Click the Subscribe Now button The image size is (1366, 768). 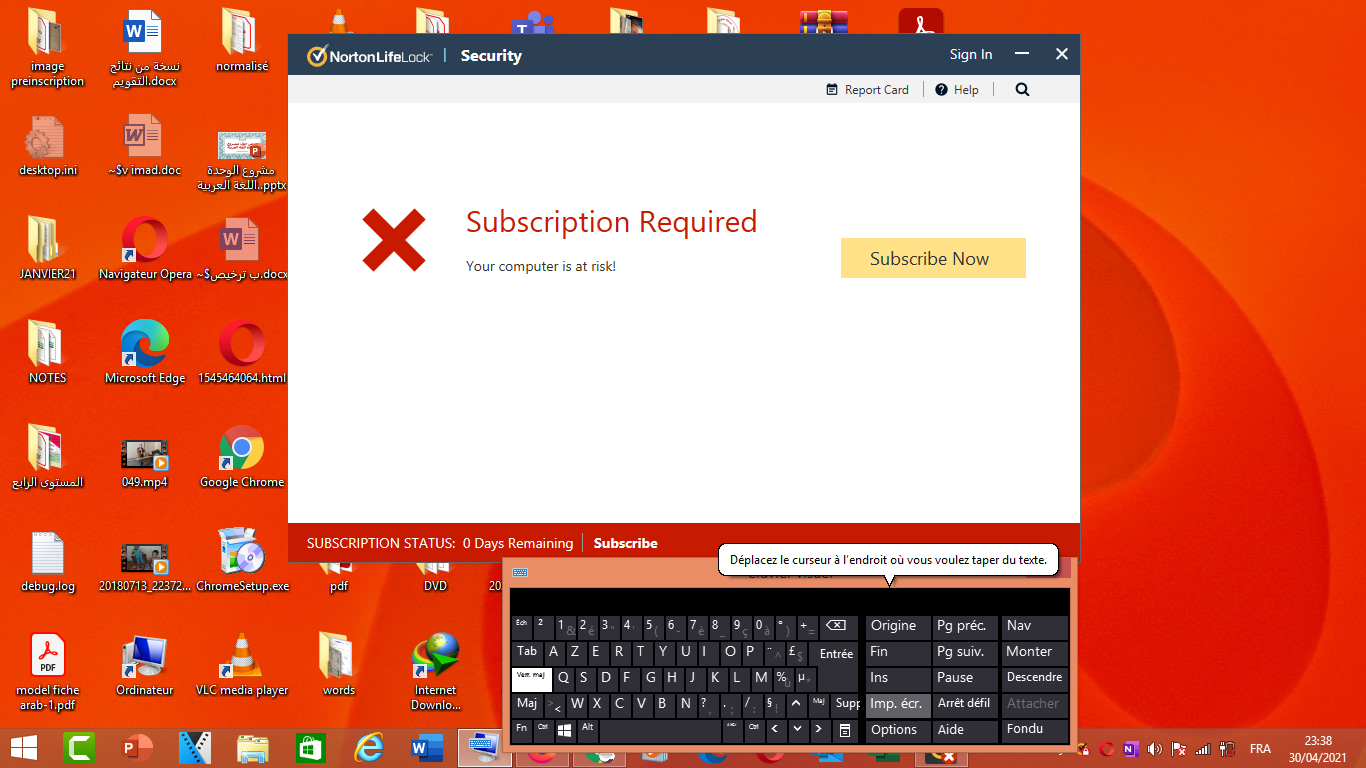coord(933,258)
